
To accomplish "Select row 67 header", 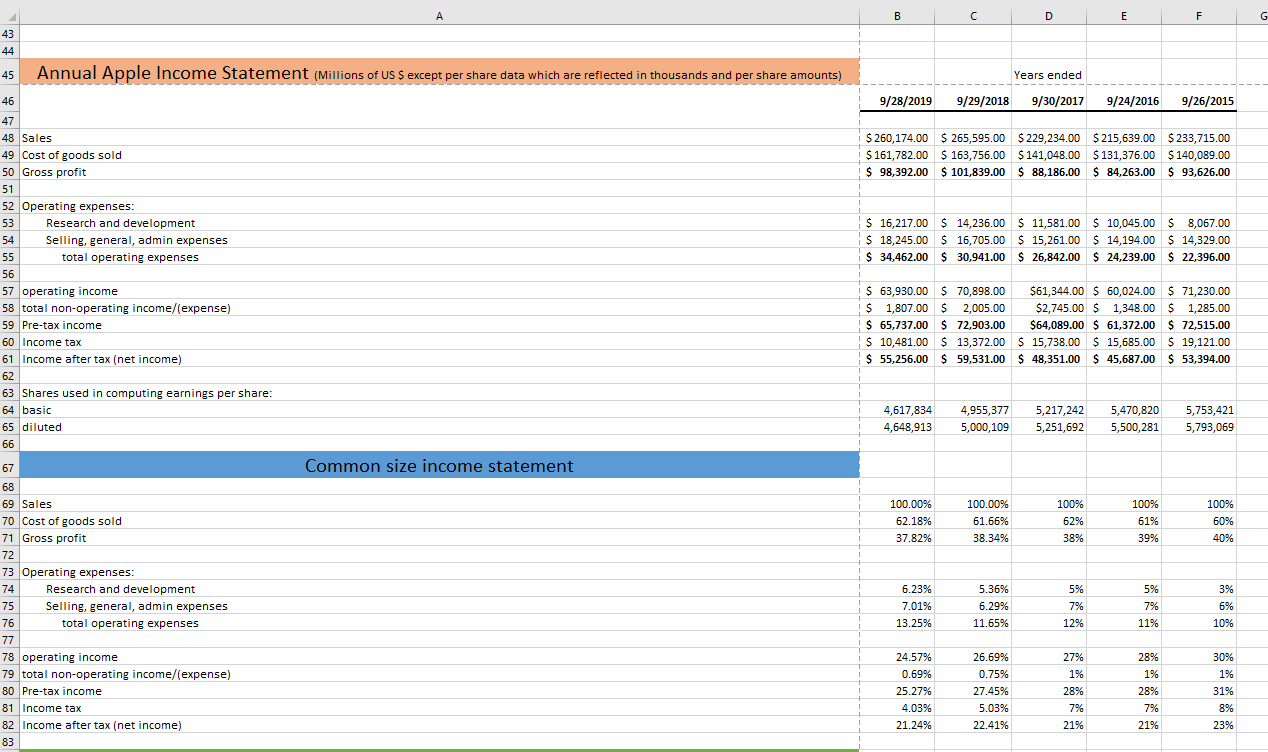I will [9, 466].
